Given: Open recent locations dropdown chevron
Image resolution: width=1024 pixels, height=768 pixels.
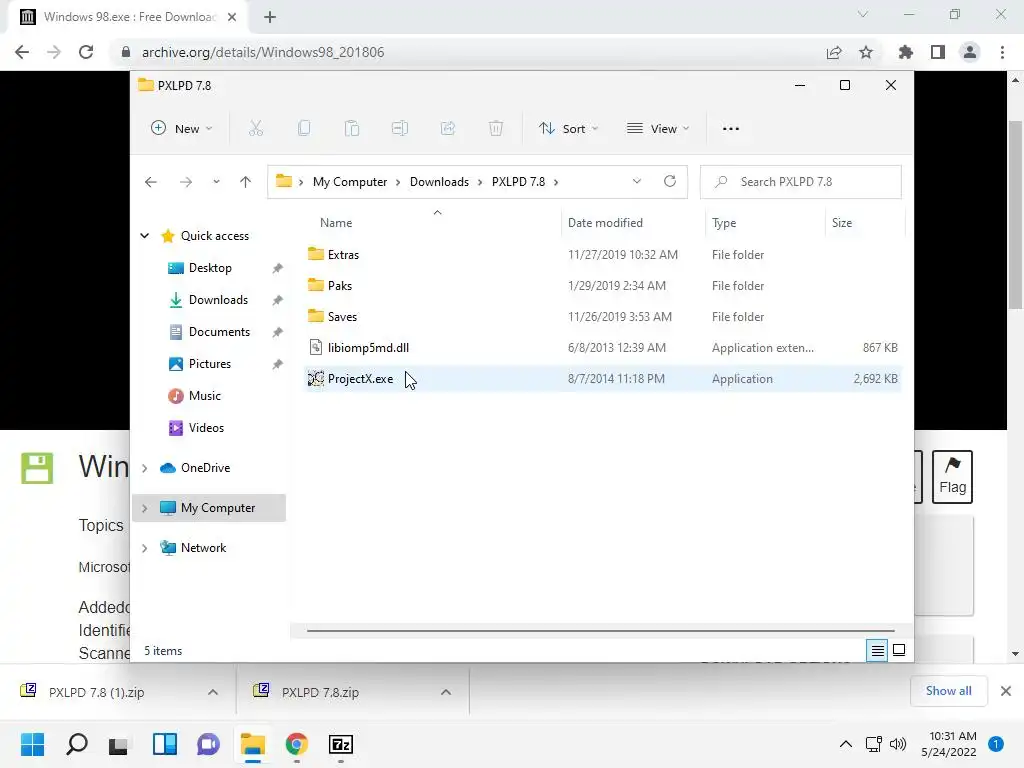Looking at the screenshot, I should (x=216, y=182).
